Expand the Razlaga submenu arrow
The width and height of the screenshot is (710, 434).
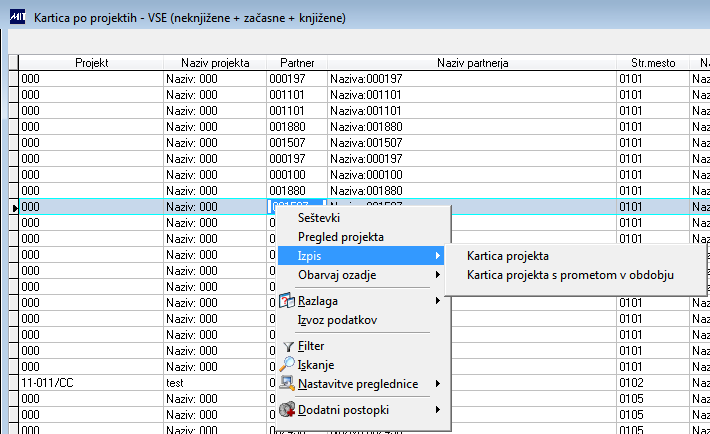pyautogui.click(x=437, y=301)
